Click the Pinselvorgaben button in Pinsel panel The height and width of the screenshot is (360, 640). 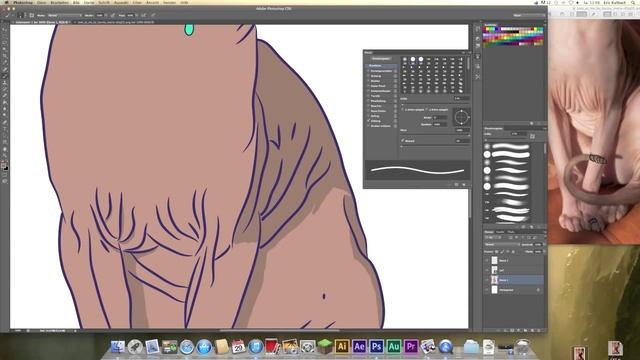tap(380, 58)
